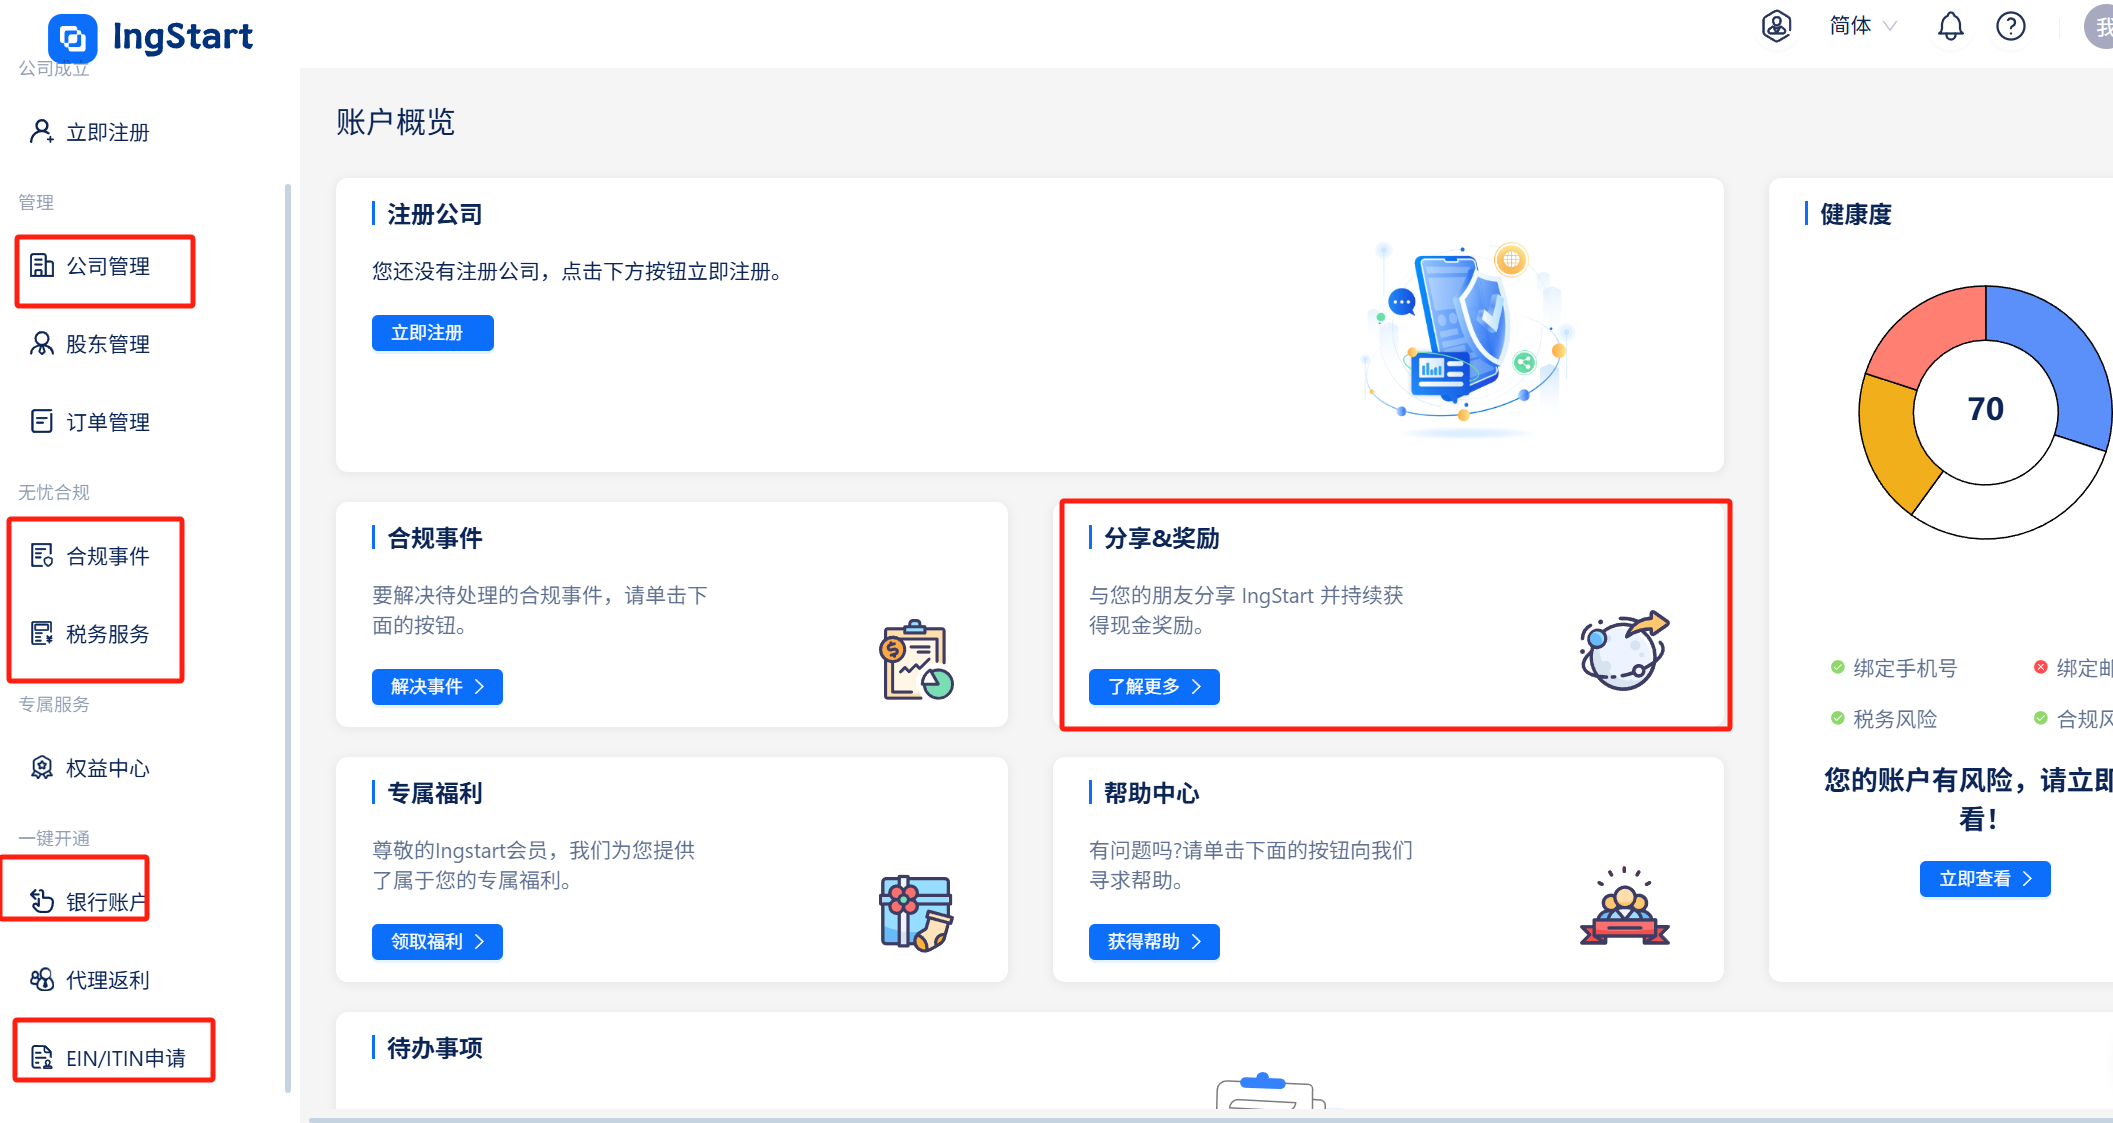The width and height of the screenshot is (2113, 1123).
Task: Open 公司管理 menu item
Action: tap(108, 266)
